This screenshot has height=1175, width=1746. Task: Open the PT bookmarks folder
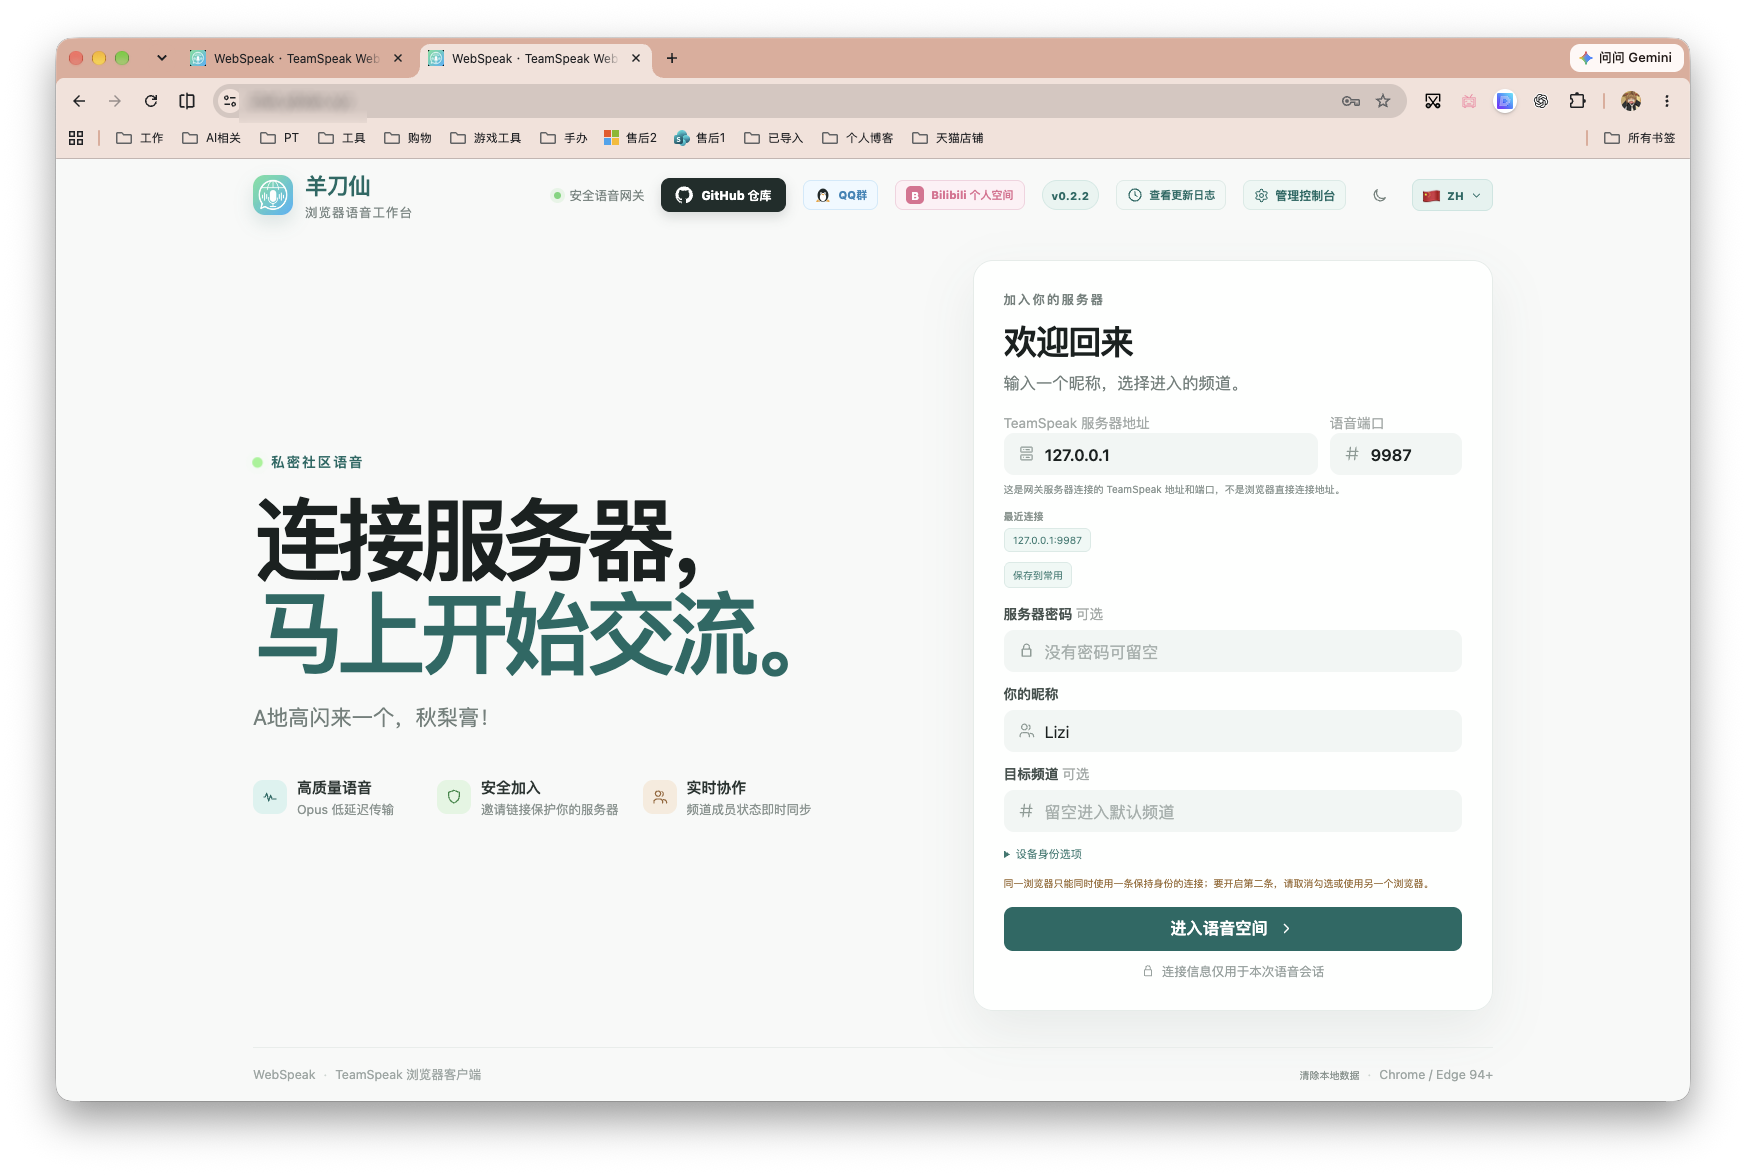click(x=280, y=138)
